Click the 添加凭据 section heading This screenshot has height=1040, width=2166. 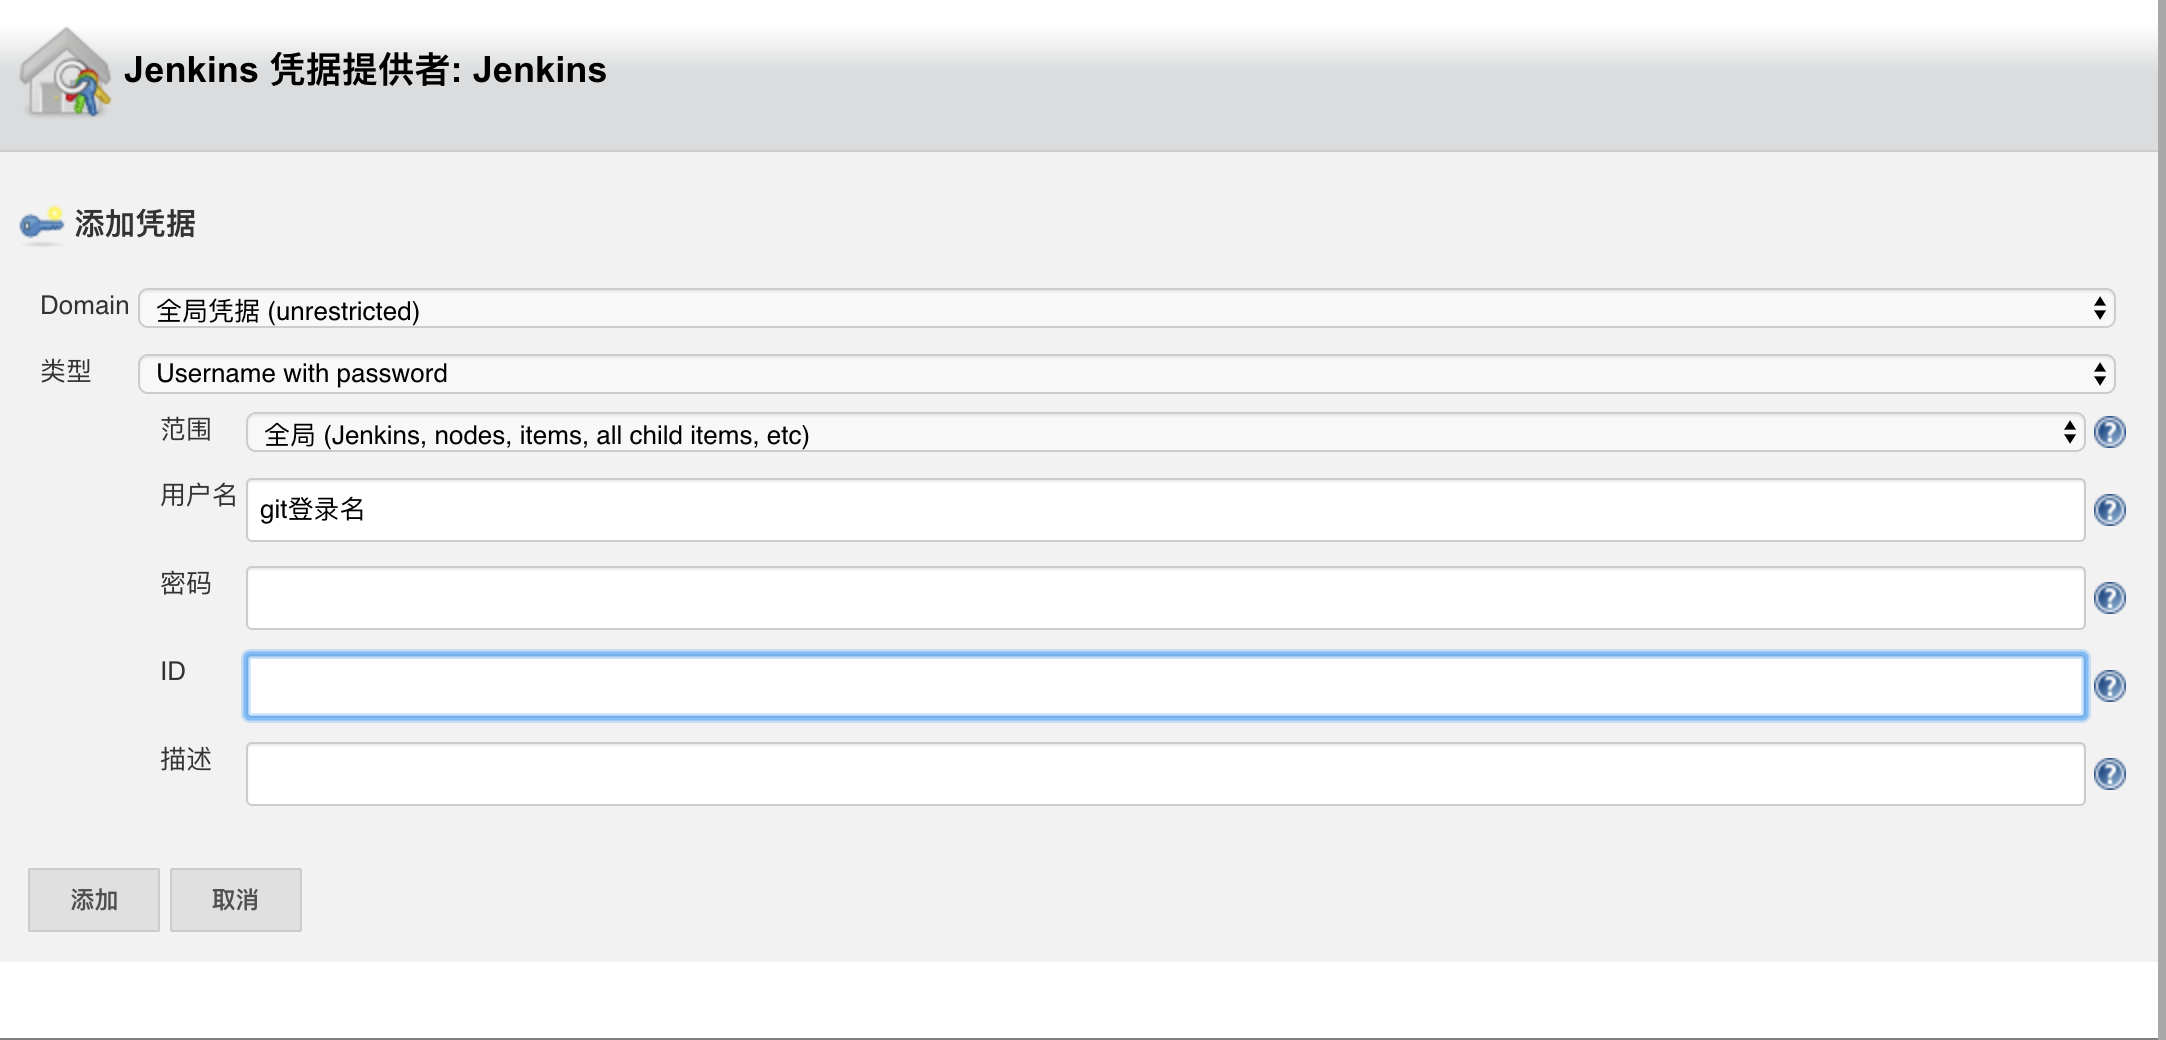tap(135, 224)
